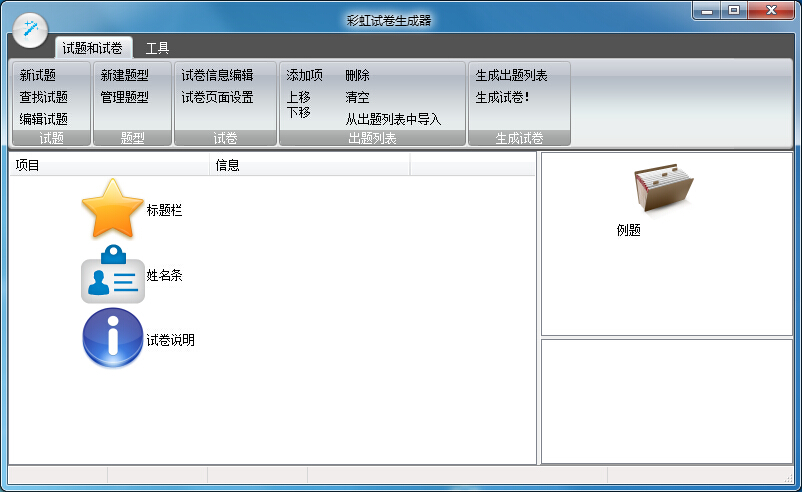The width and height of the screenshot is (802, 492).
Task: Switch to the 工具 tab
Action: click(157, 48)
